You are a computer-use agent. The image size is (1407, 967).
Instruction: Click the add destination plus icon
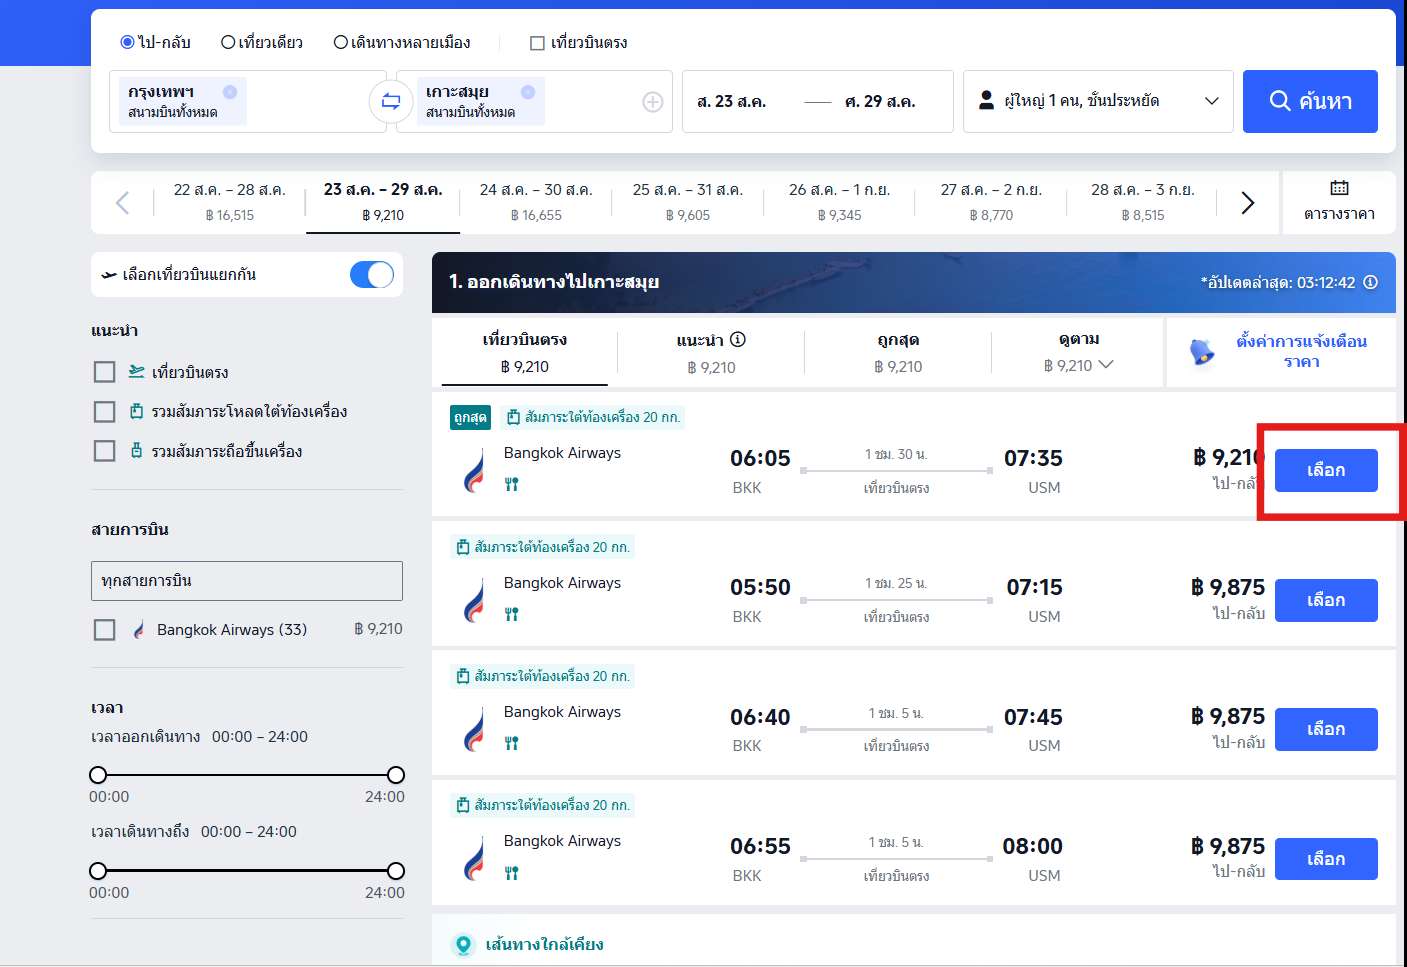tap(652, 101)
